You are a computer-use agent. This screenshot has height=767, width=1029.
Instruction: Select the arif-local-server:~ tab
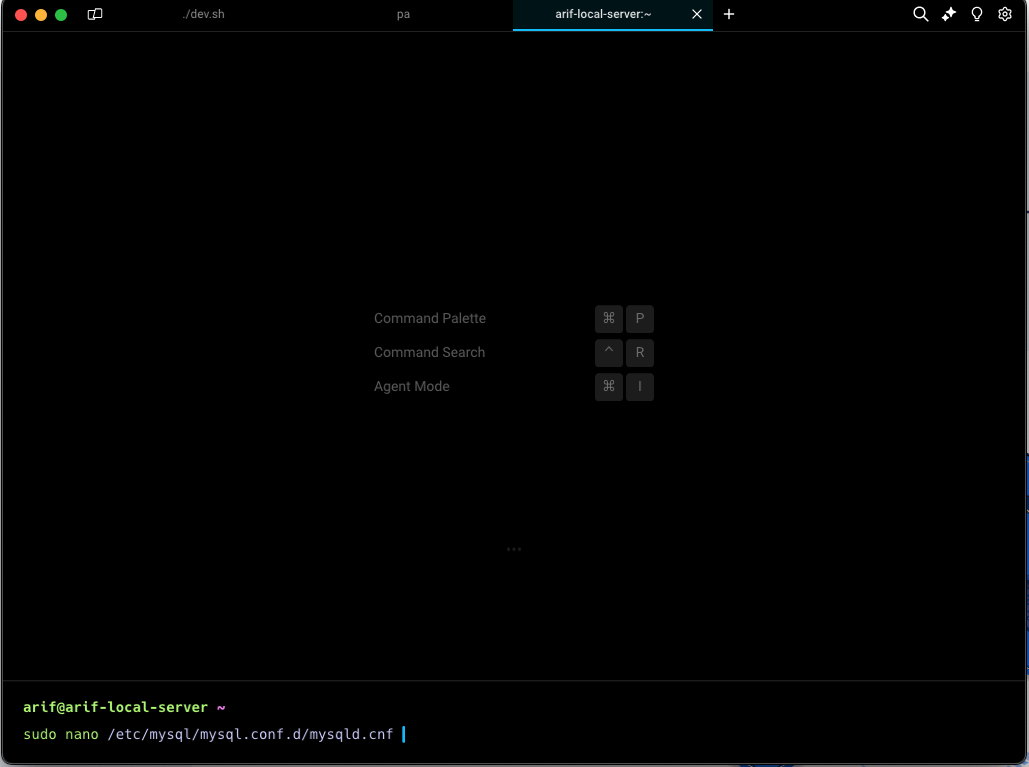(603, 14)
